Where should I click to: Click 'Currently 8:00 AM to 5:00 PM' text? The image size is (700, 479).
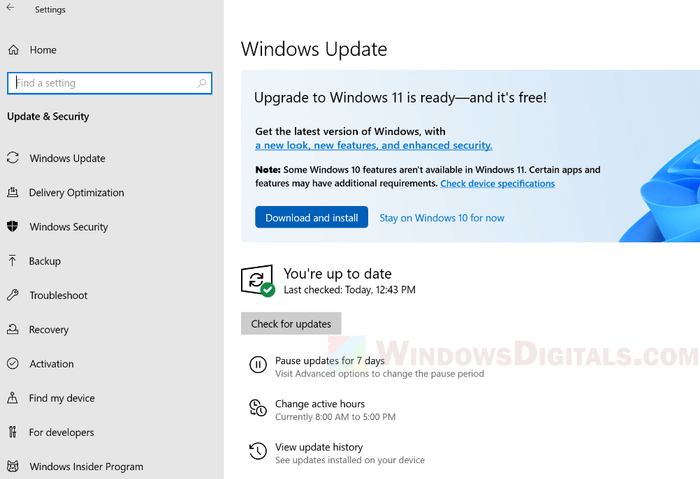point(335,417)
